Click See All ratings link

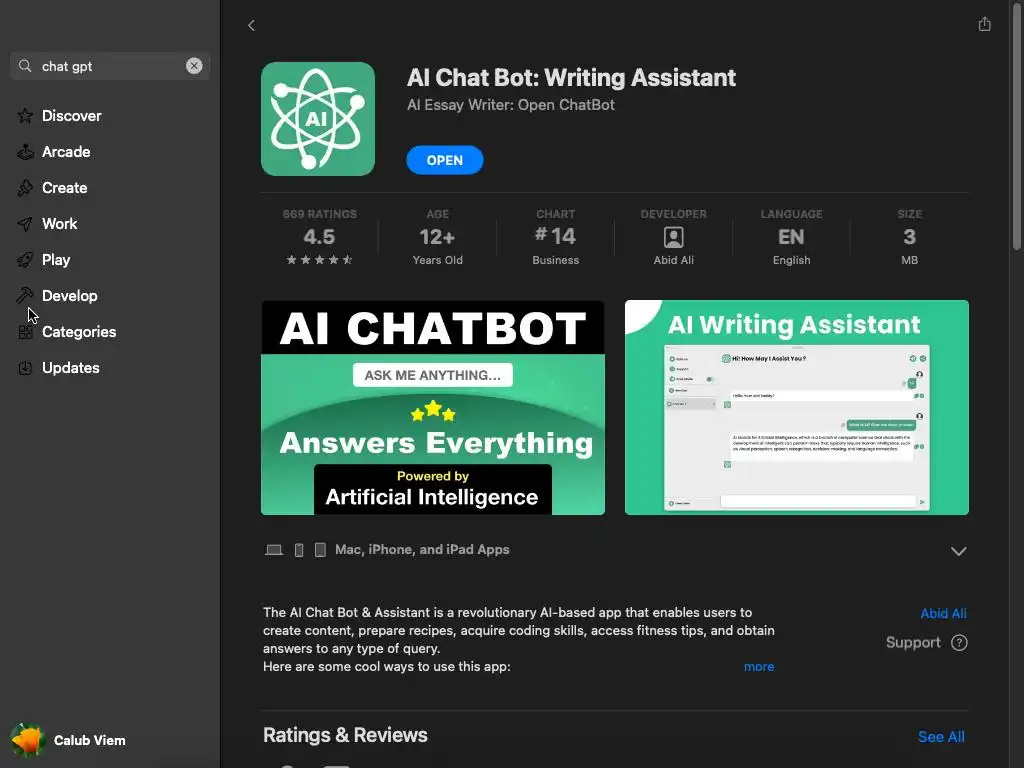click(x=941, y=737)
